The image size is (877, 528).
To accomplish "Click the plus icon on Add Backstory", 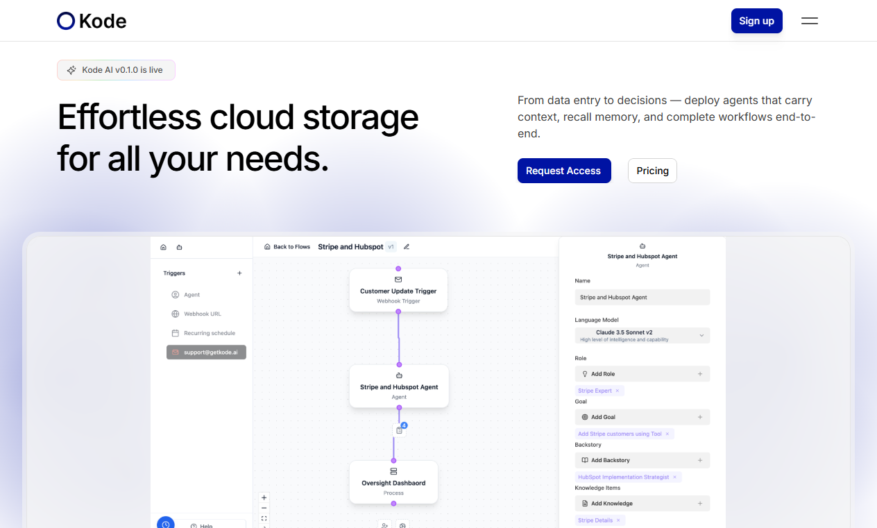I will pyautogui.click(x=700, y=460).
